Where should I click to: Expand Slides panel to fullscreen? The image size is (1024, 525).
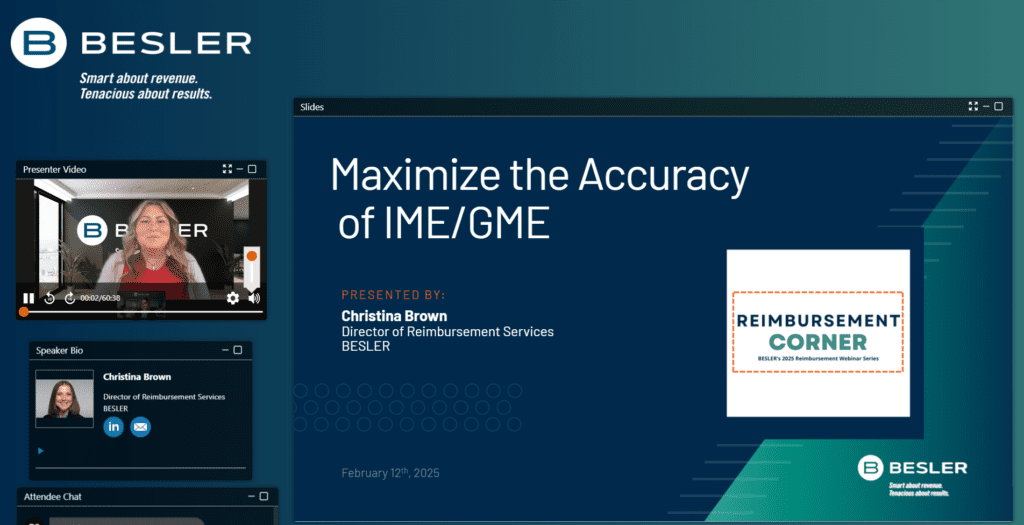click(x=973, y=106)
